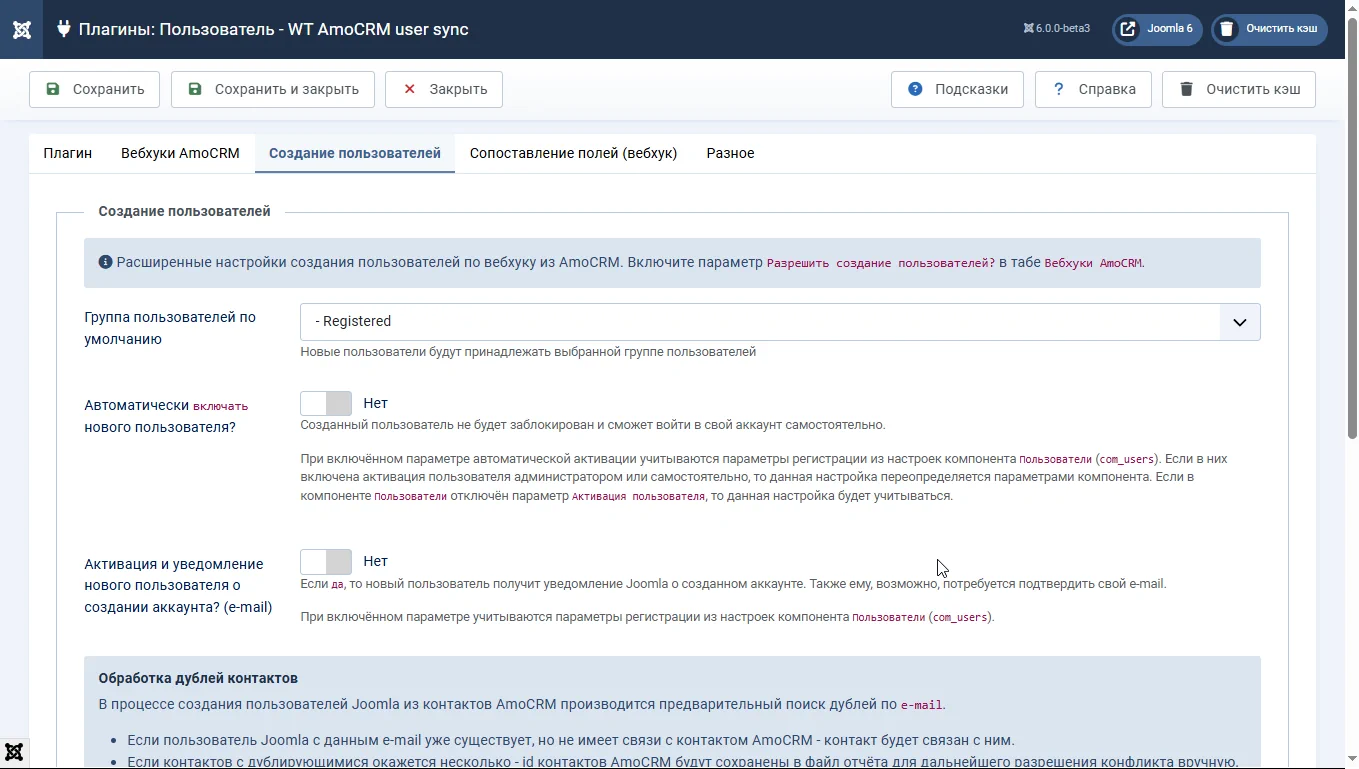Expand dropdown using the chevron arrow
Screen dimensions: 1359x769
[x=1240, y=322]
